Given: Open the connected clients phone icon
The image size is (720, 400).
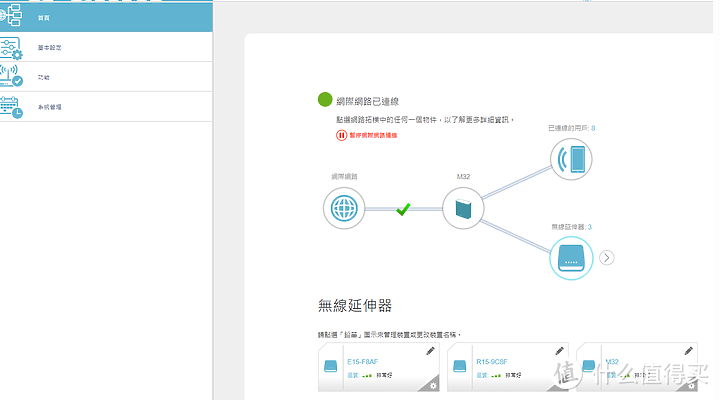Looking at the screenshot, I should click(571, 159).
